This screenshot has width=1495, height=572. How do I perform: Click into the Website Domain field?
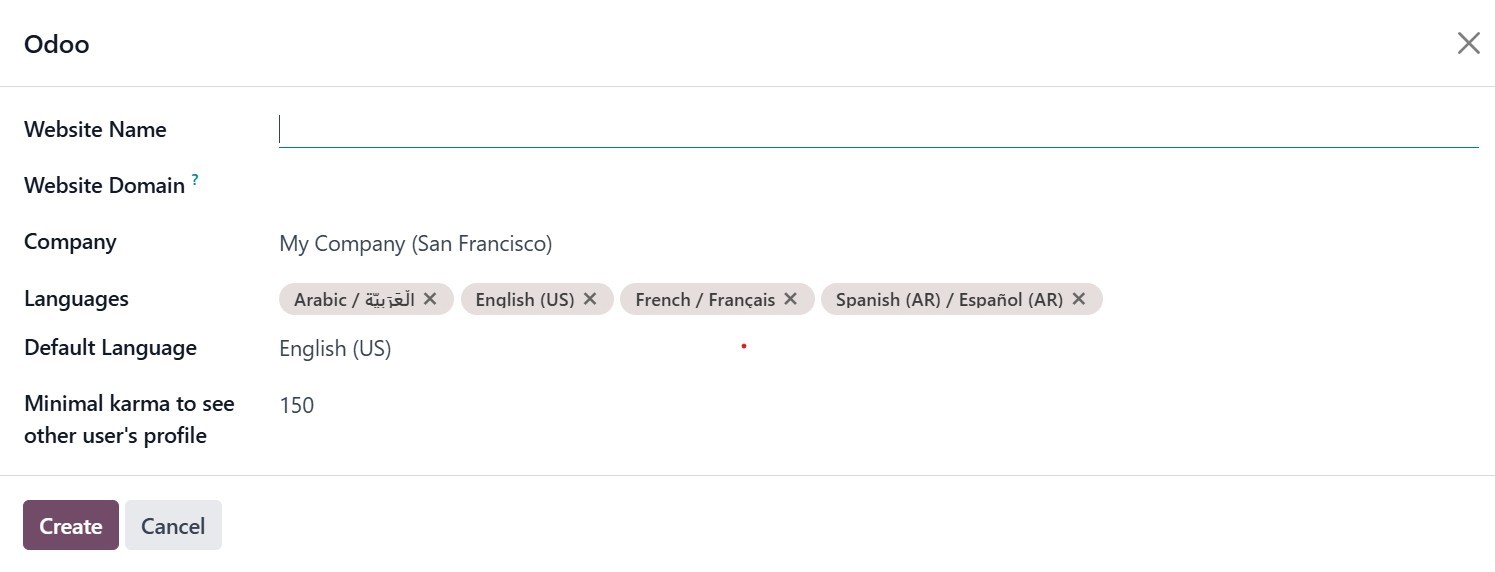pos(876,187)
